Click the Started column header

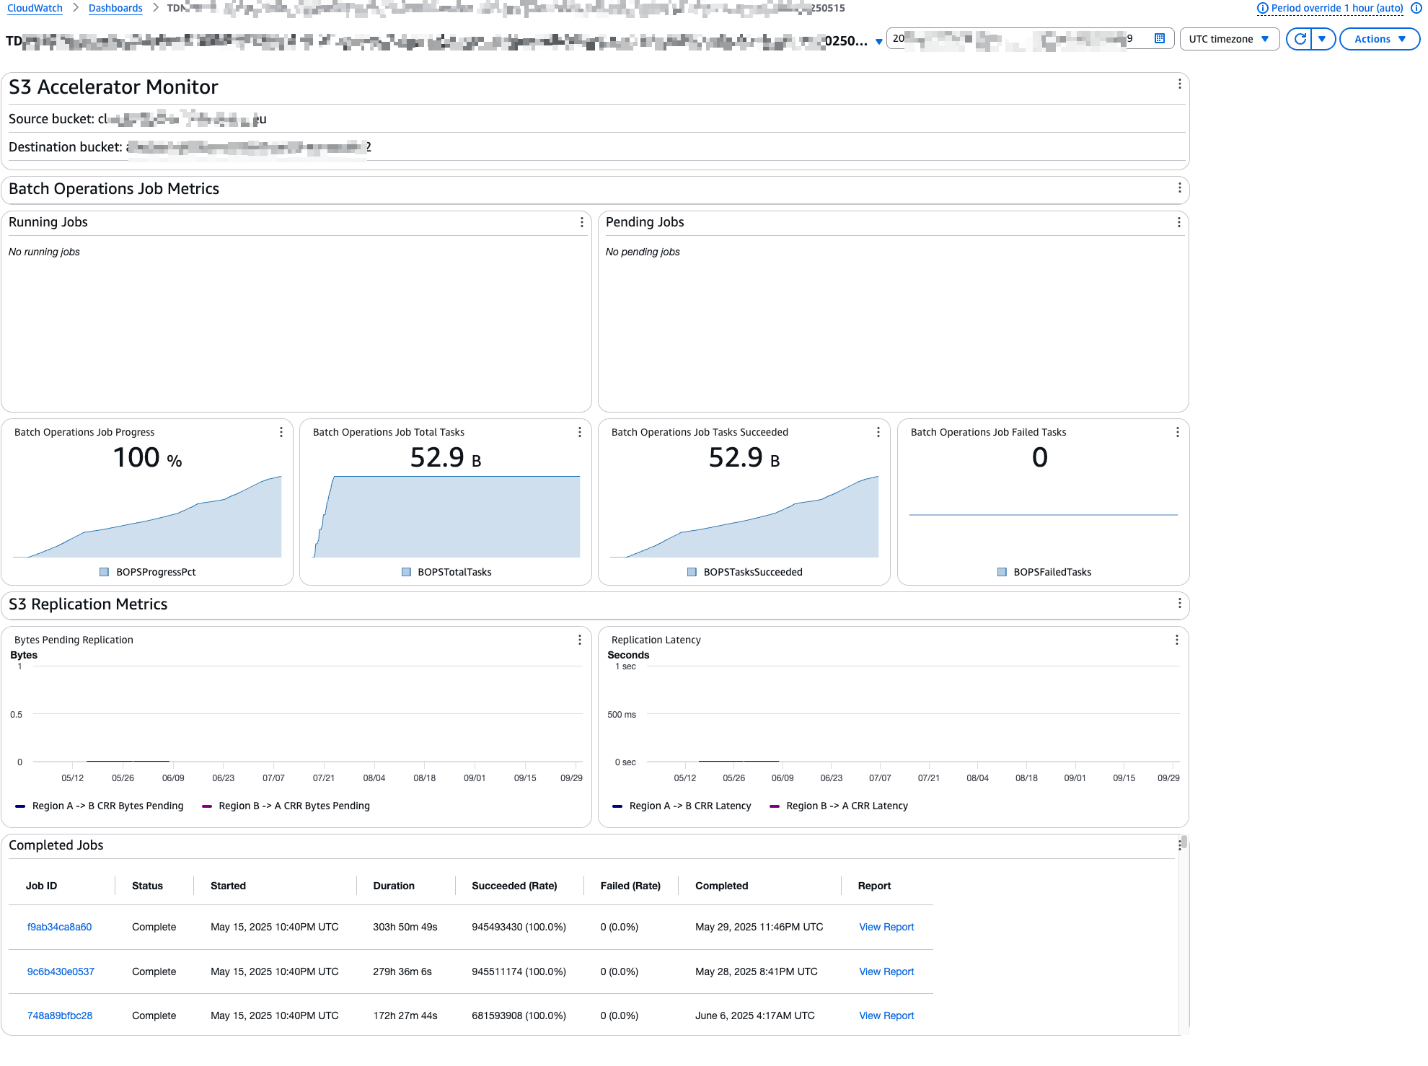(x=228, y=886)
